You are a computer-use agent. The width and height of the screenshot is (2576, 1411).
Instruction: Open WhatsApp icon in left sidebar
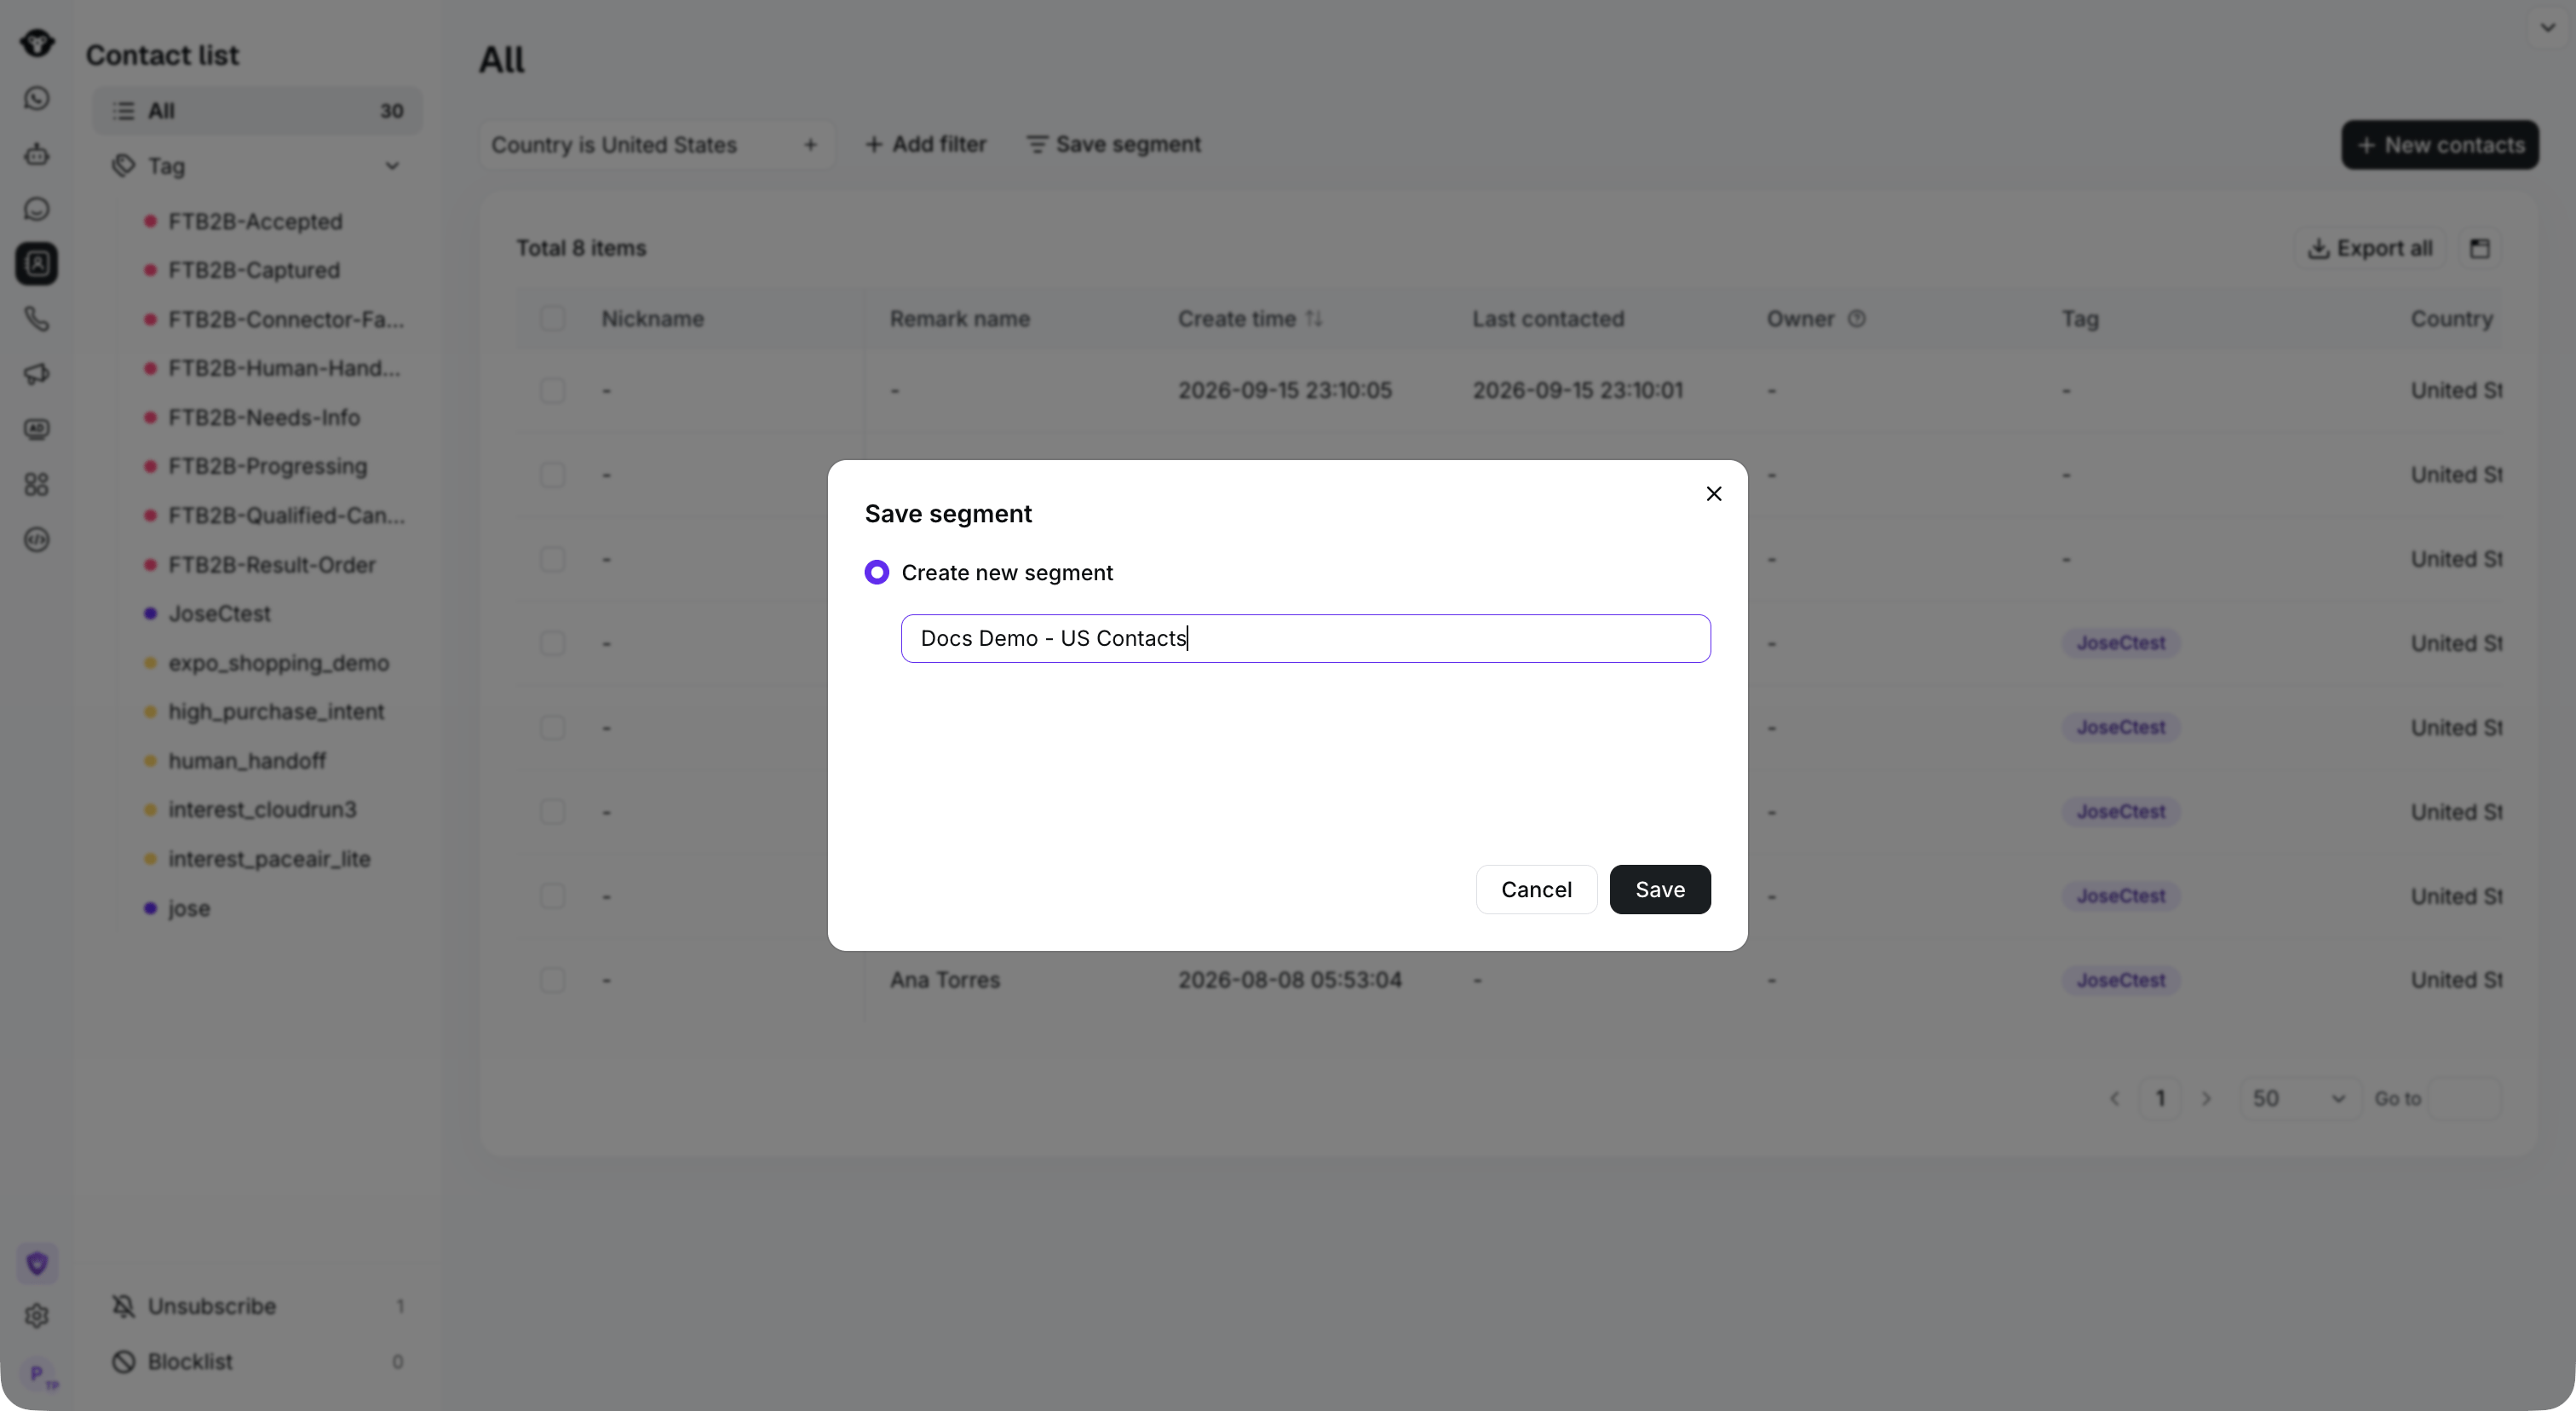pyautogui.click(x=37, y=98)
